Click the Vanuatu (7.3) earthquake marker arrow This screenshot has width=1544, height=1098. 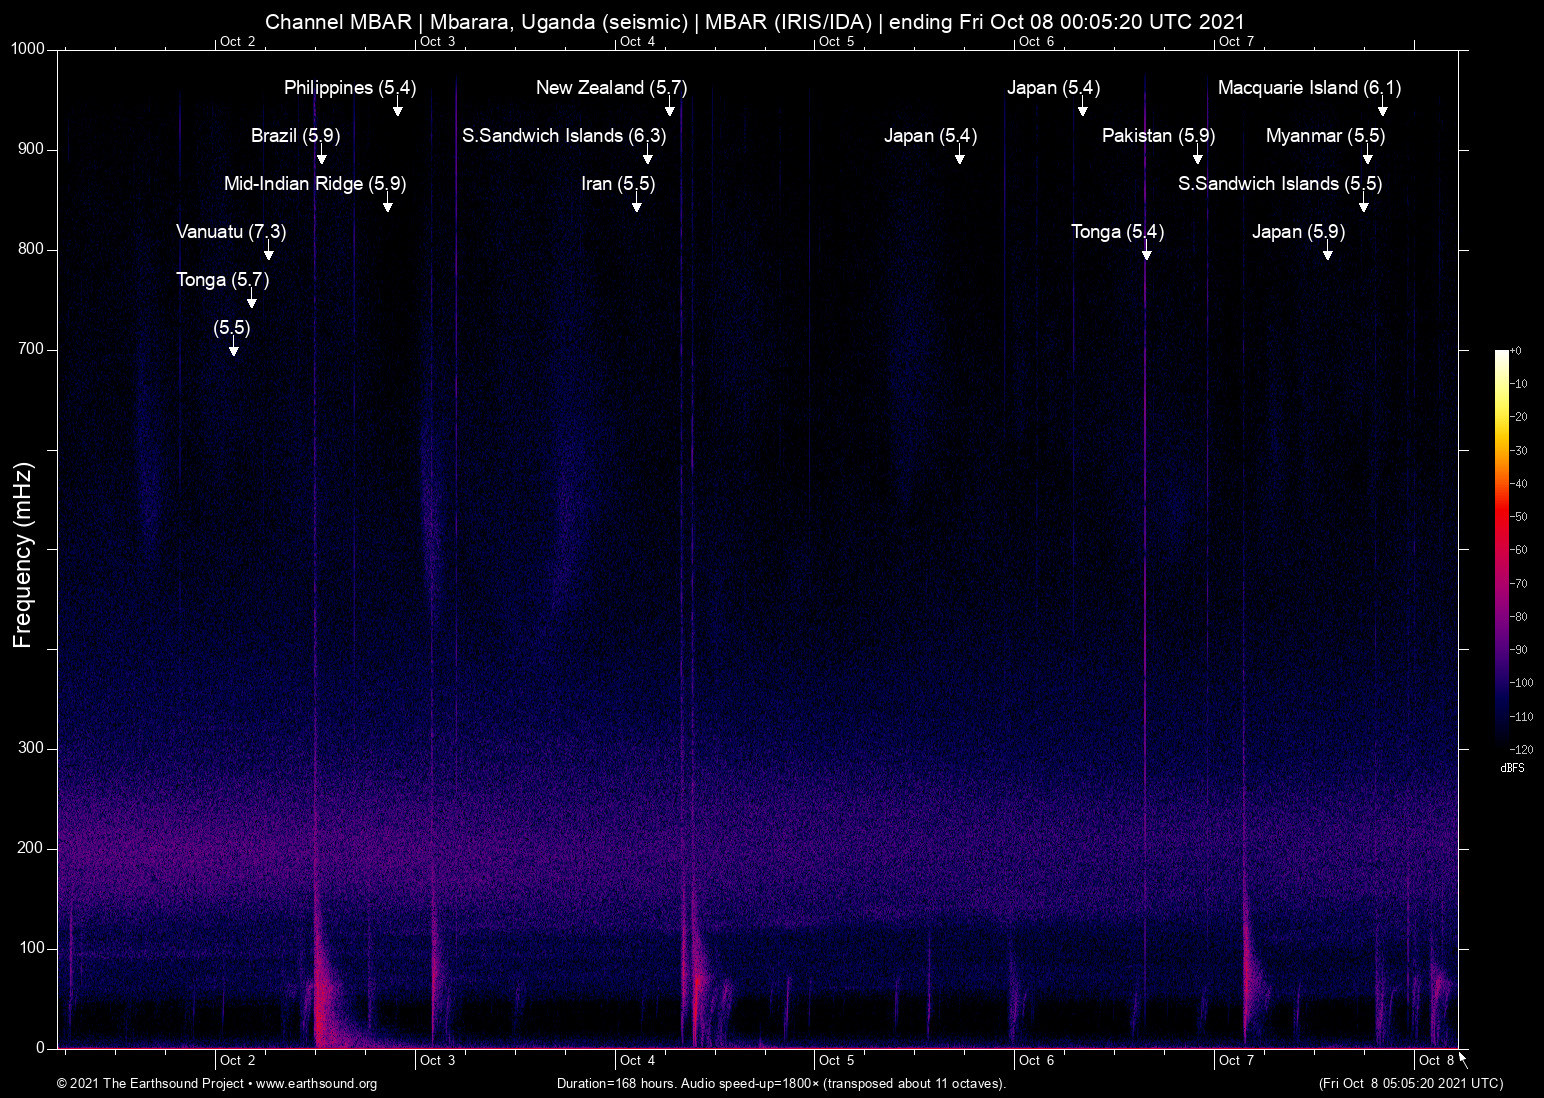click(x=269, y=253)
